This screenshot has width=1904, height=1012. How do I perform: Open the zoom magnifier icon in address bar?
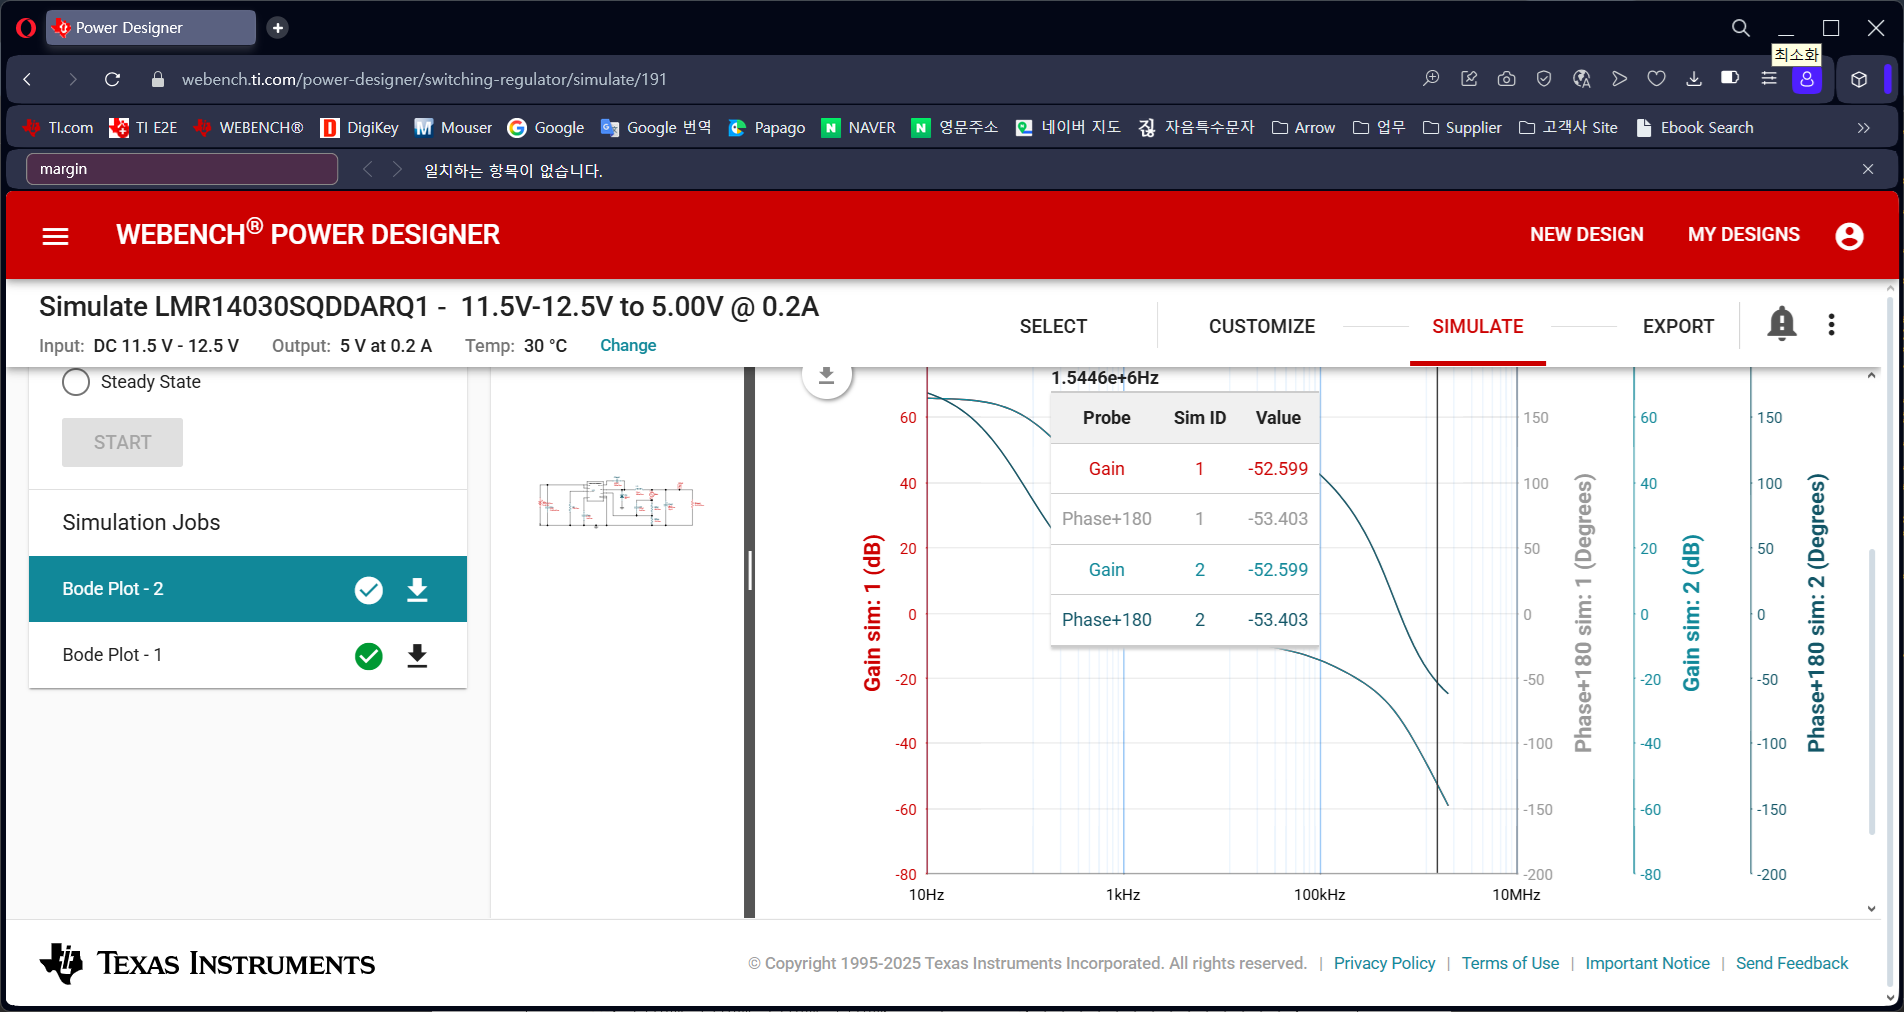(x=1432, y=79)
